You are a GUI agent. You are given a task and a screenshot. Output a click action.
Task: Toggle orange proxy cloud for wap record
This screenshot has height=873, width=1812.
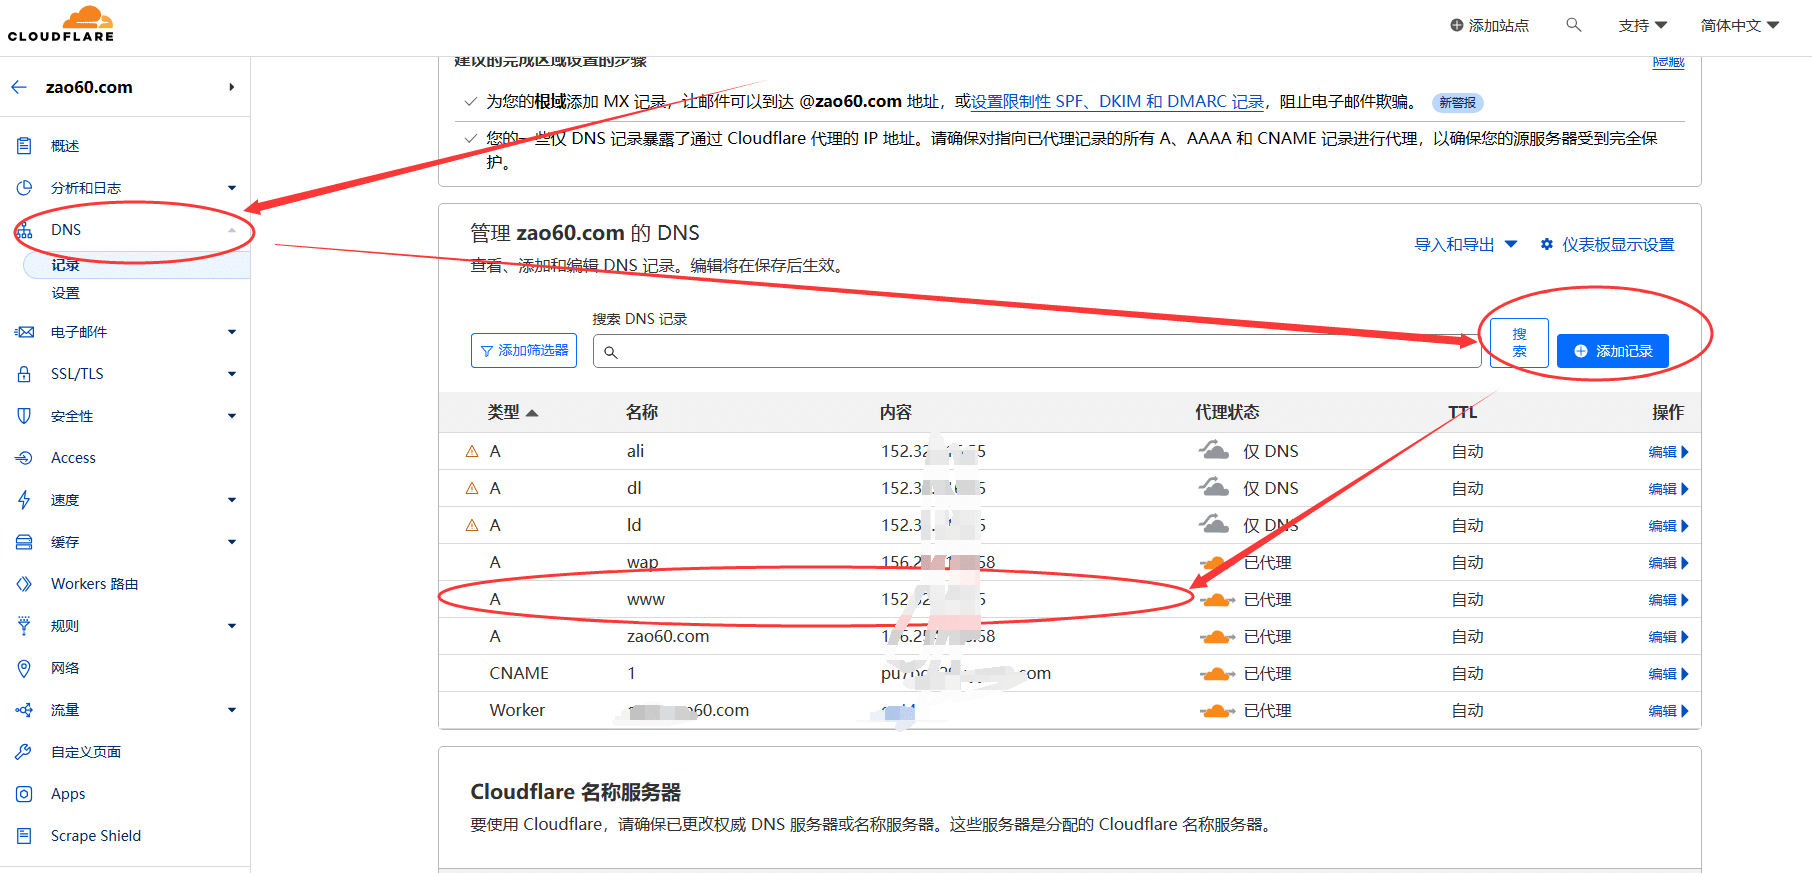1217,563
